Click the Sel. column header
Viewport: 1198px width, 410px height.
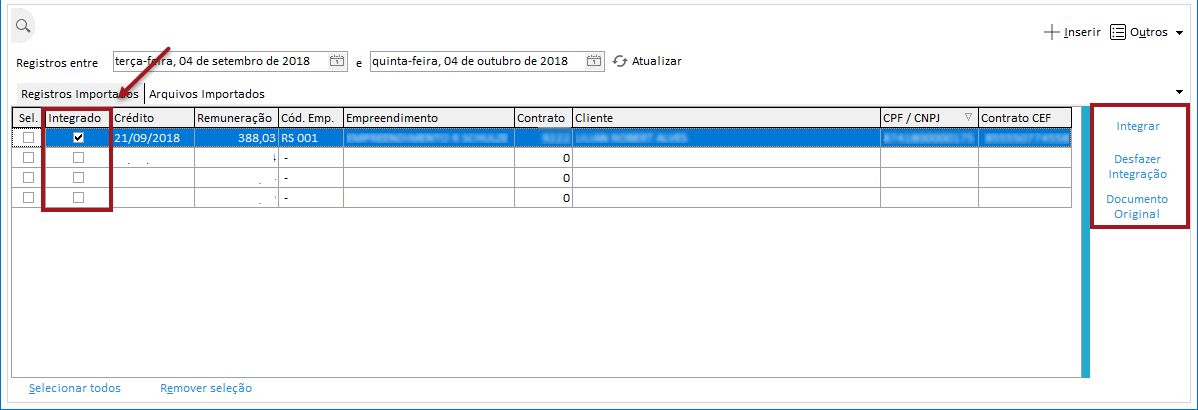(x=28, y=118)
